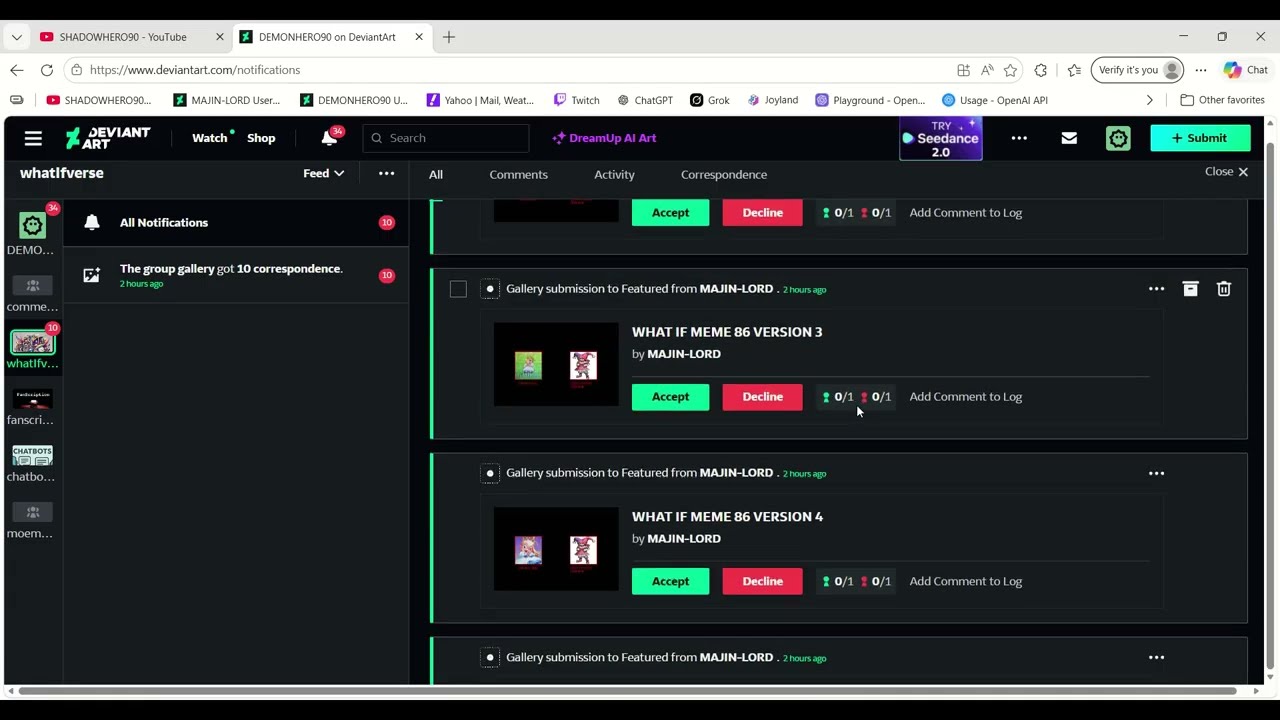The image size is (1280, 720).
Task: Open options menu for VERSION 4 submission
Action: click(1156, 473)
